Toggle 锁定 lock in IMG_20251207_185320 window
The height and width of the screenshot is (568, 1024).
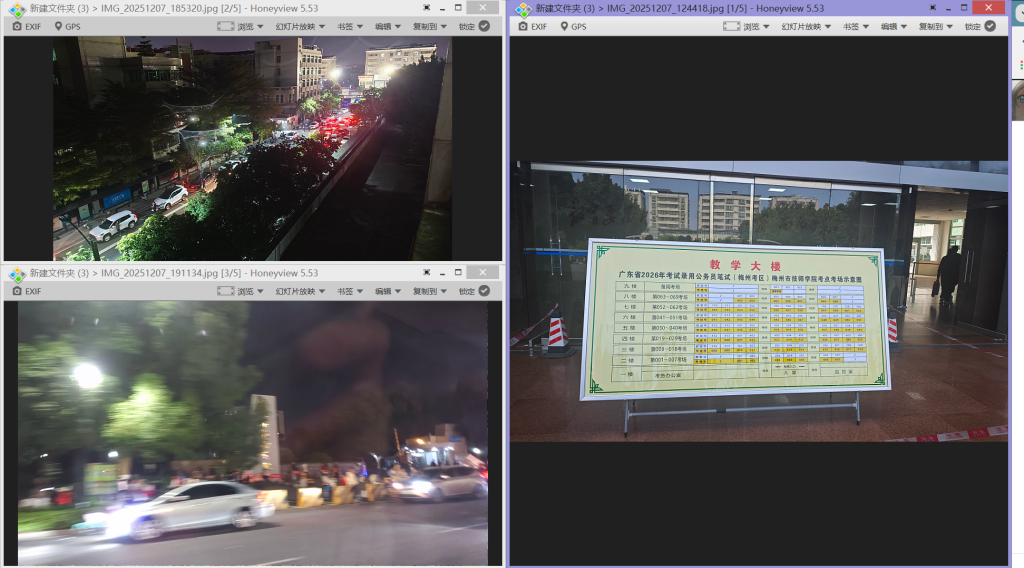point(475,26)
